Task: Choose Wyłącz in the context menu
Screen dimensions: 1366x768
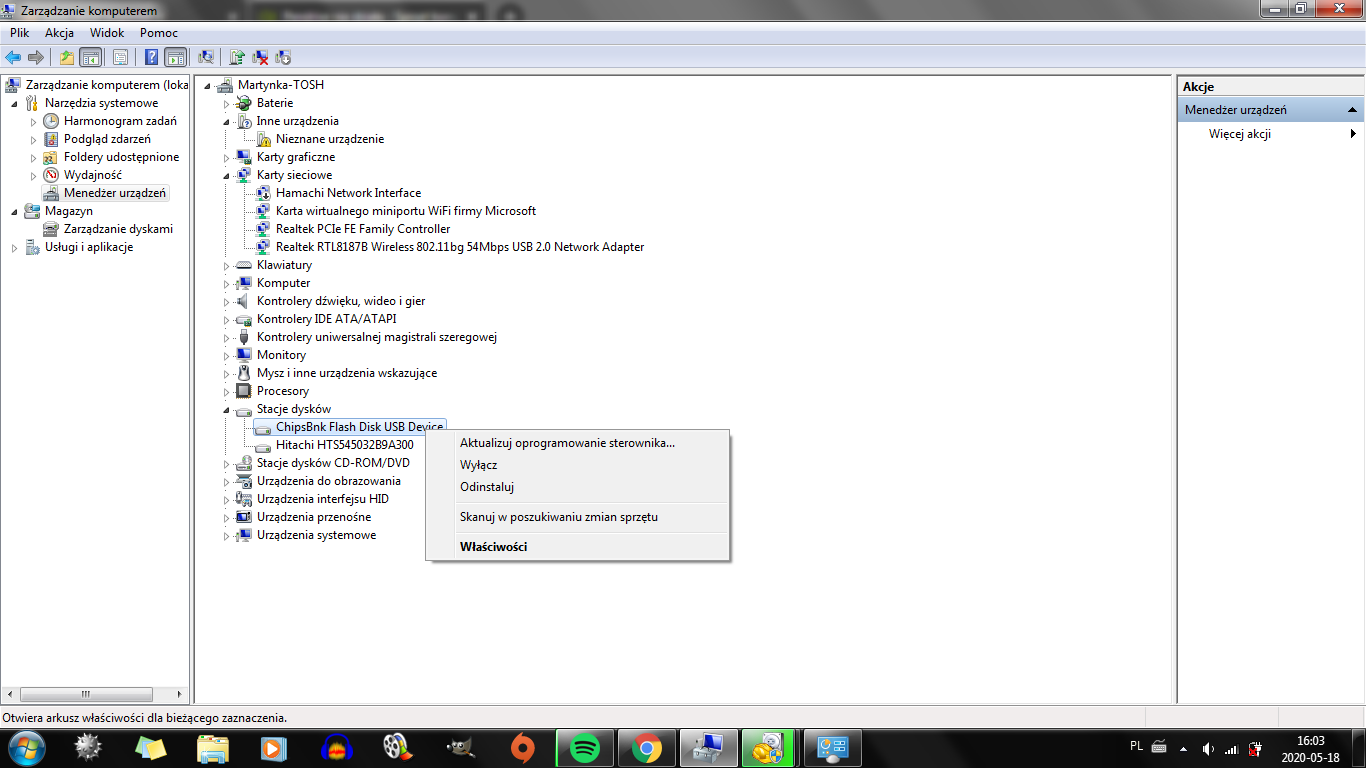Action: [x=578, y=465]
